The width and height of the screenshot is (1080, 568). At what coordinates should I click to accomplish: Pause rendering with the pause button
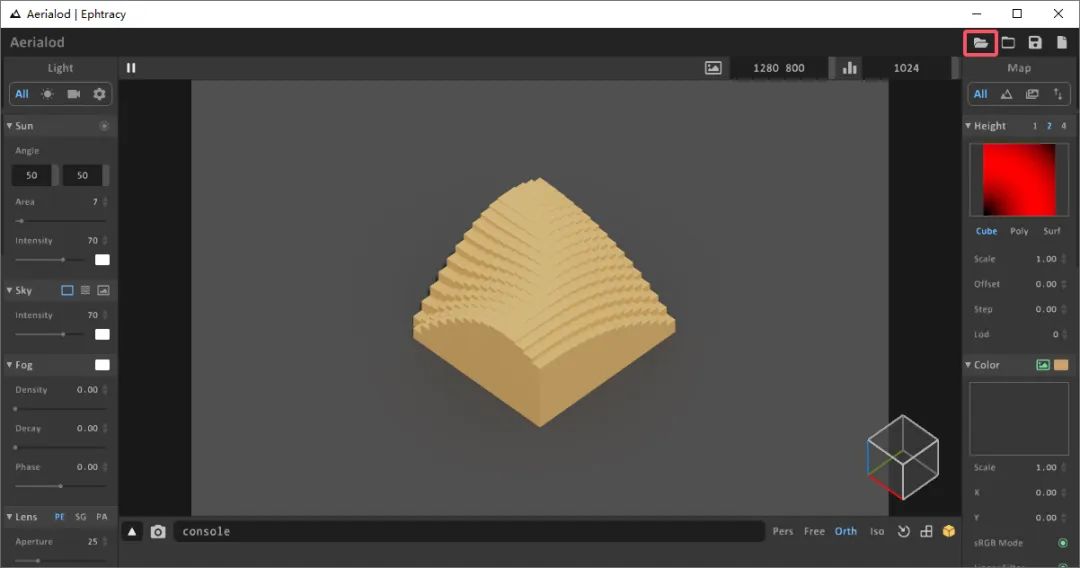[131, 67]
